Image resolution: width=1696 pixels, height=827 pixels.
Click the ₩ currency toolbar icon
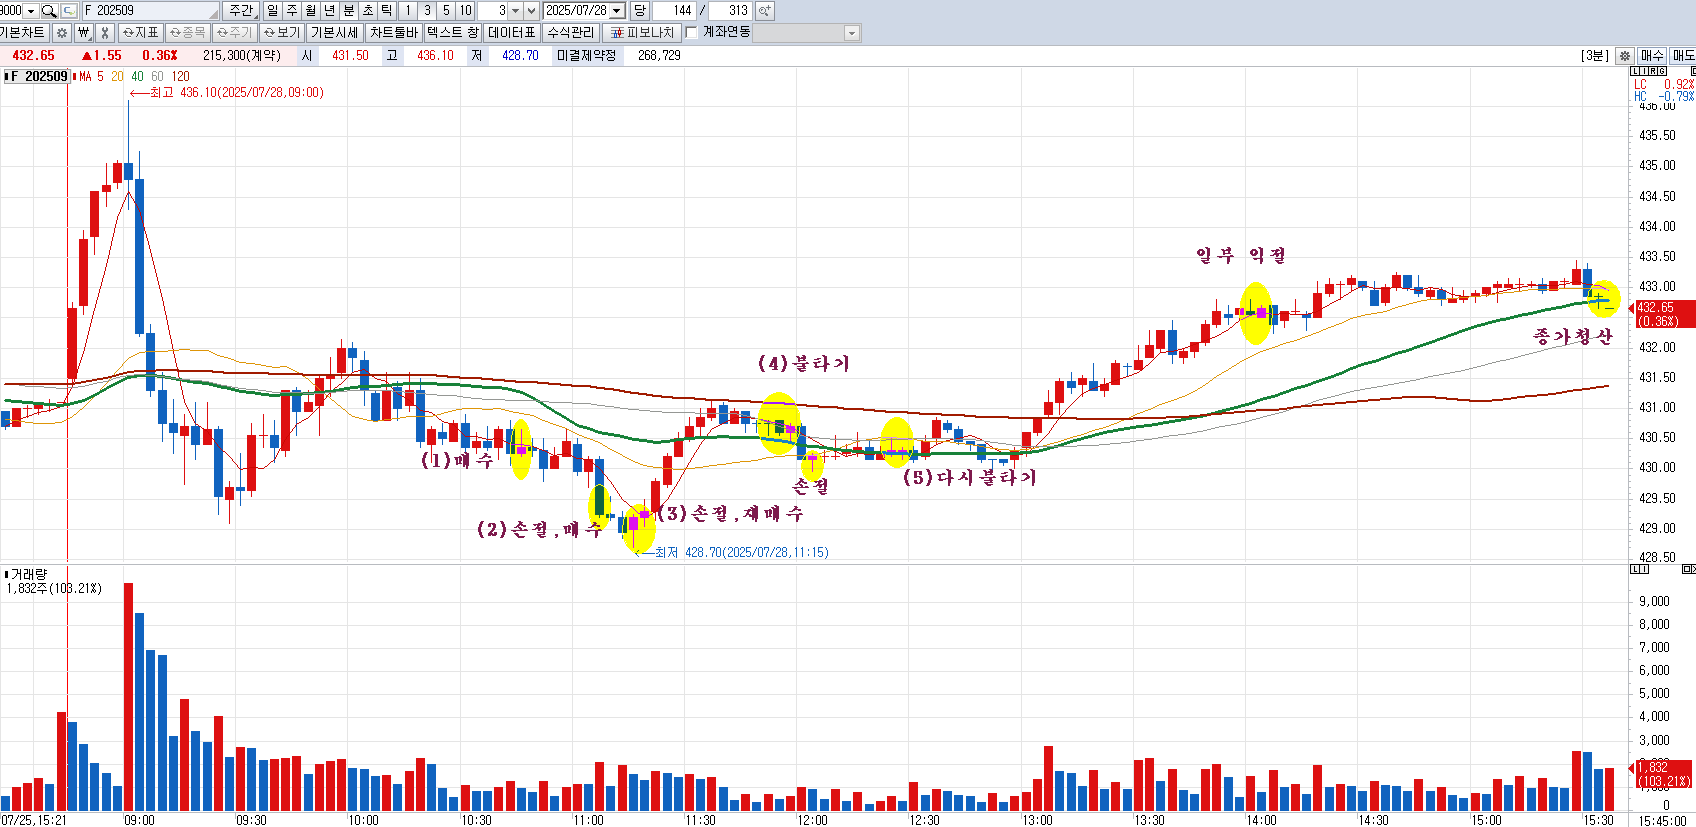click(x=84, y=33)
